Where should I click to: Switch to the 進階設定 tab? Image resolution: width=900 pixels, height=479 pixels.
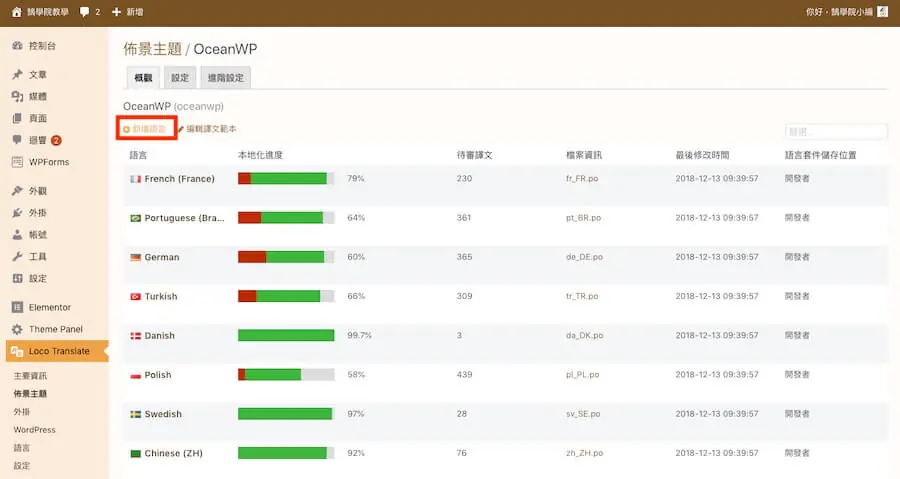226,77
